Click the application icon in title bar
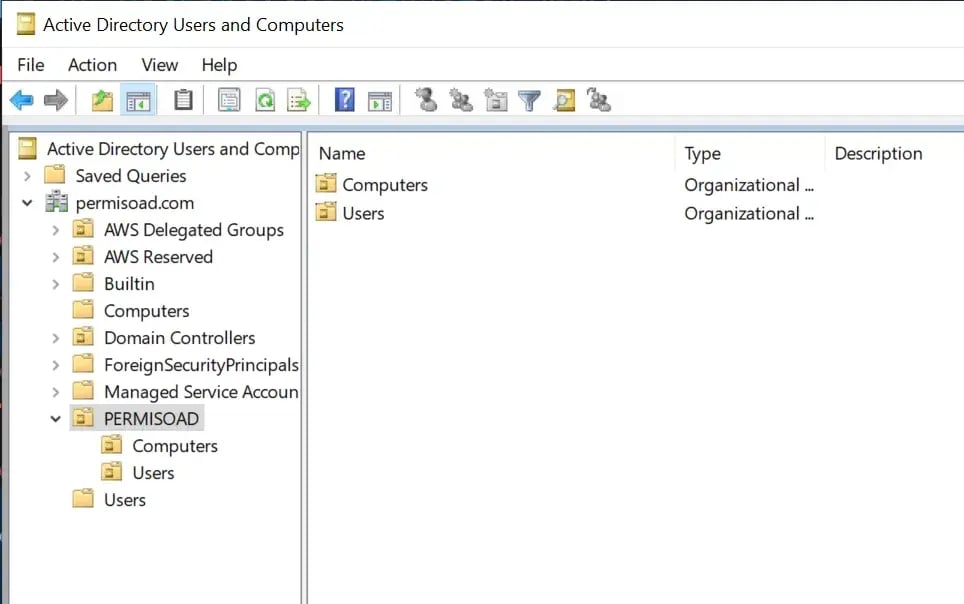This screenshot has width=964, height=604. click(26, 25)
